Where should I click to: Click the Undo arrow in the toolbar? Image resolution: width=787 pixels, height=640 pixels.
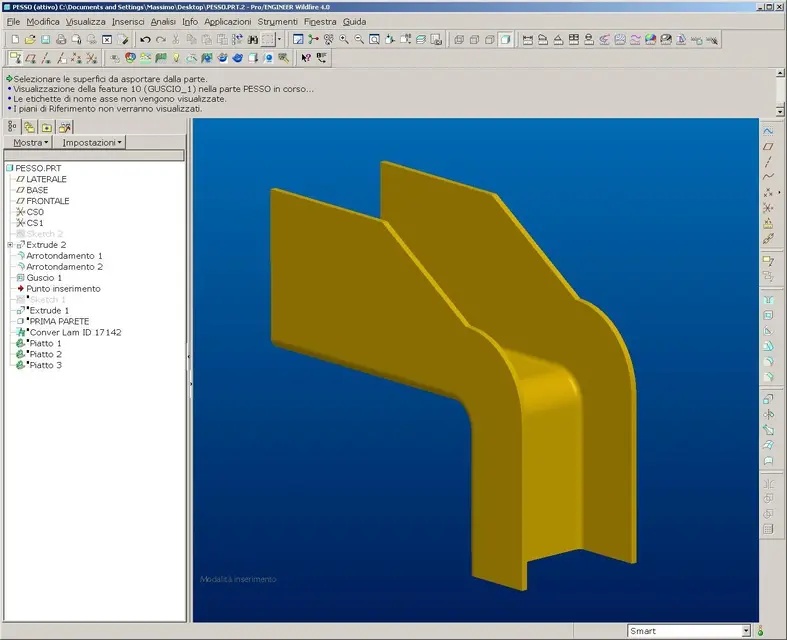pyautogui.click(x=145, y=40)
